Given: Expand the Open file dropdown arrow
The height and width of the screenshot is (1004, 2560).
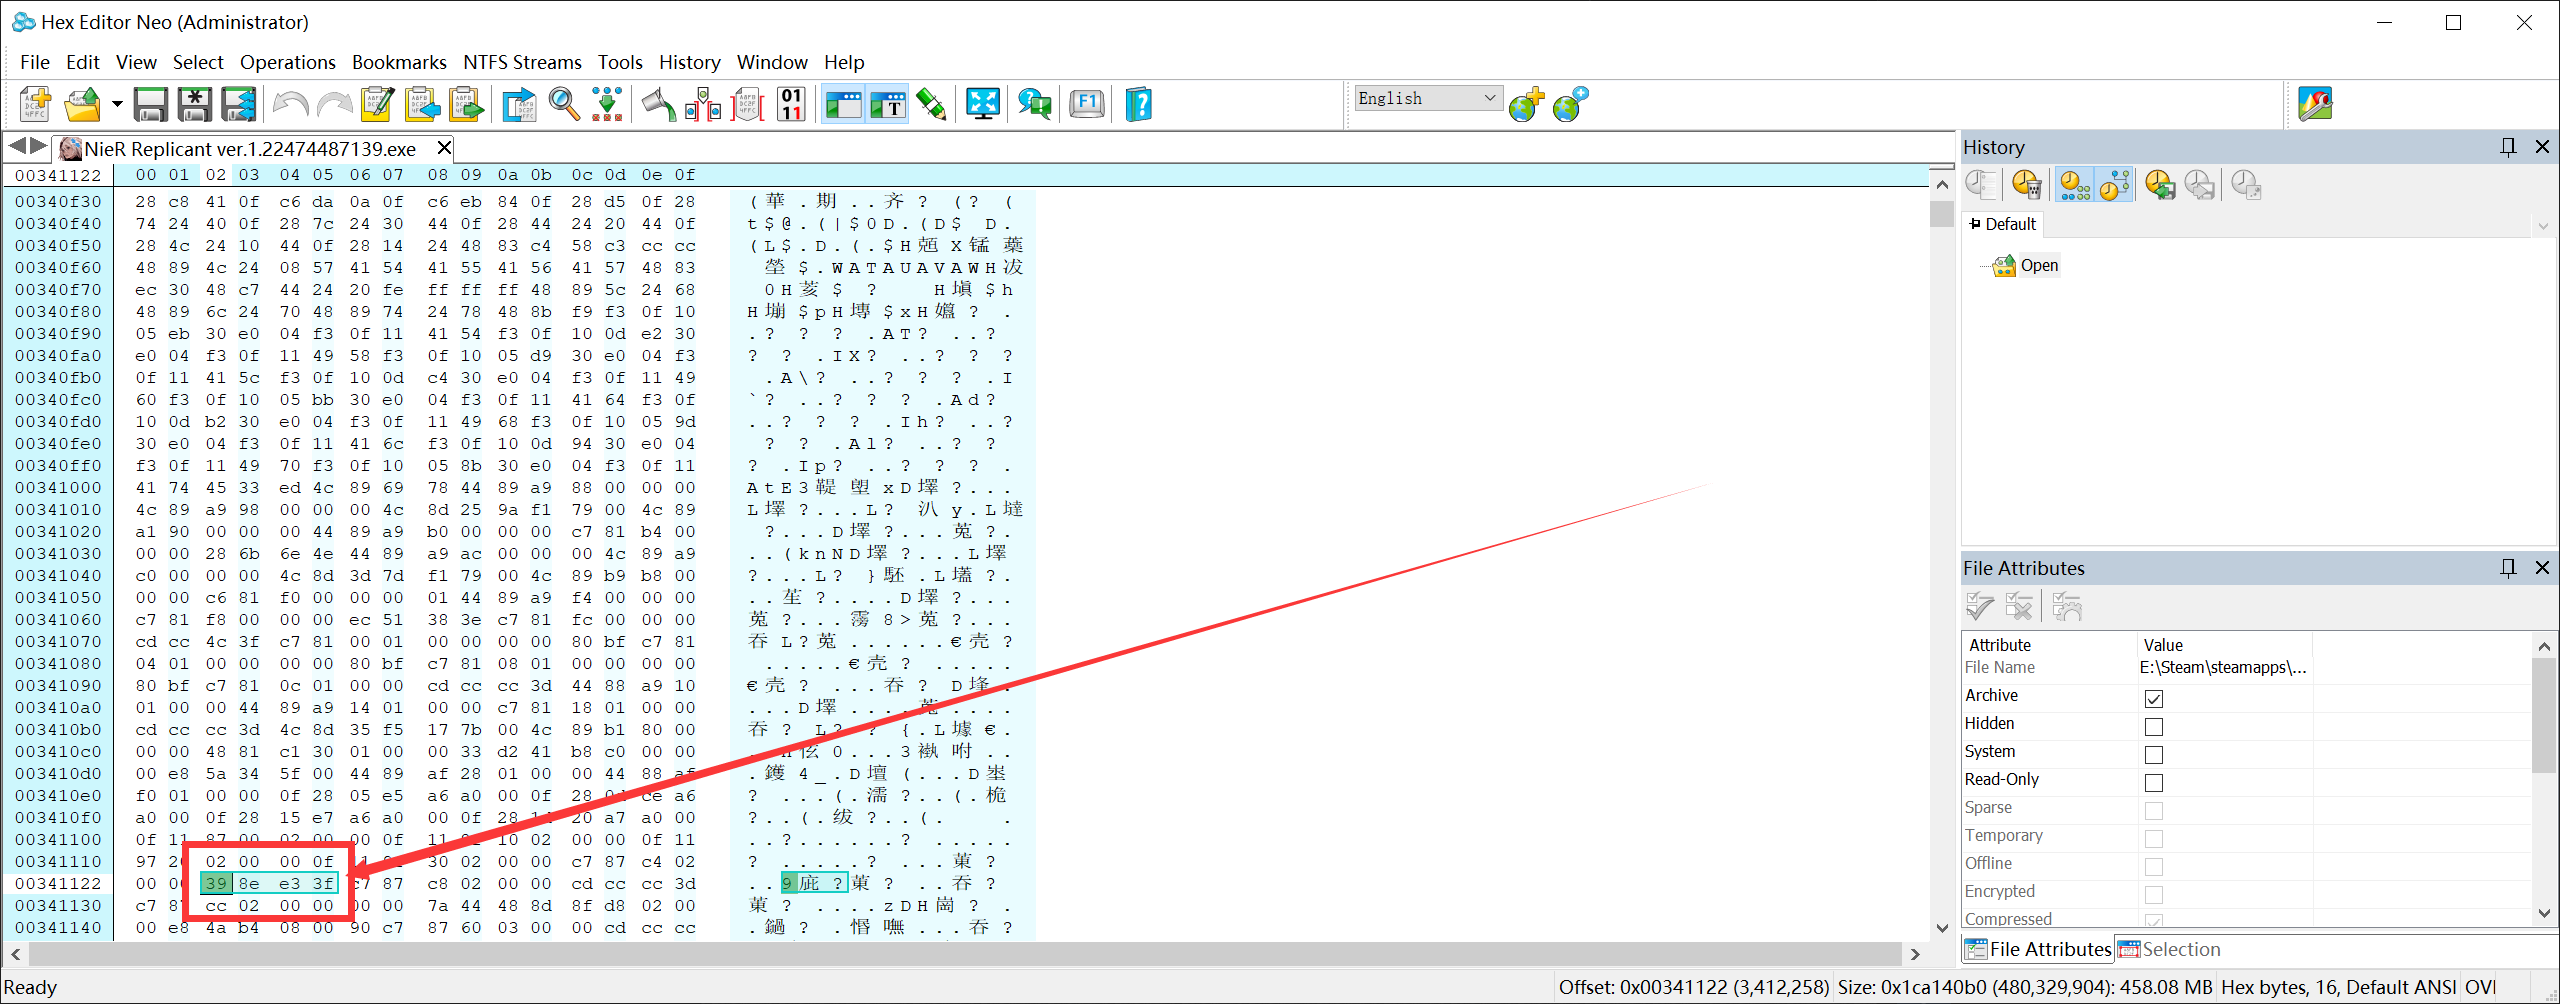Looking at the screenshot, I should (117, 104).
